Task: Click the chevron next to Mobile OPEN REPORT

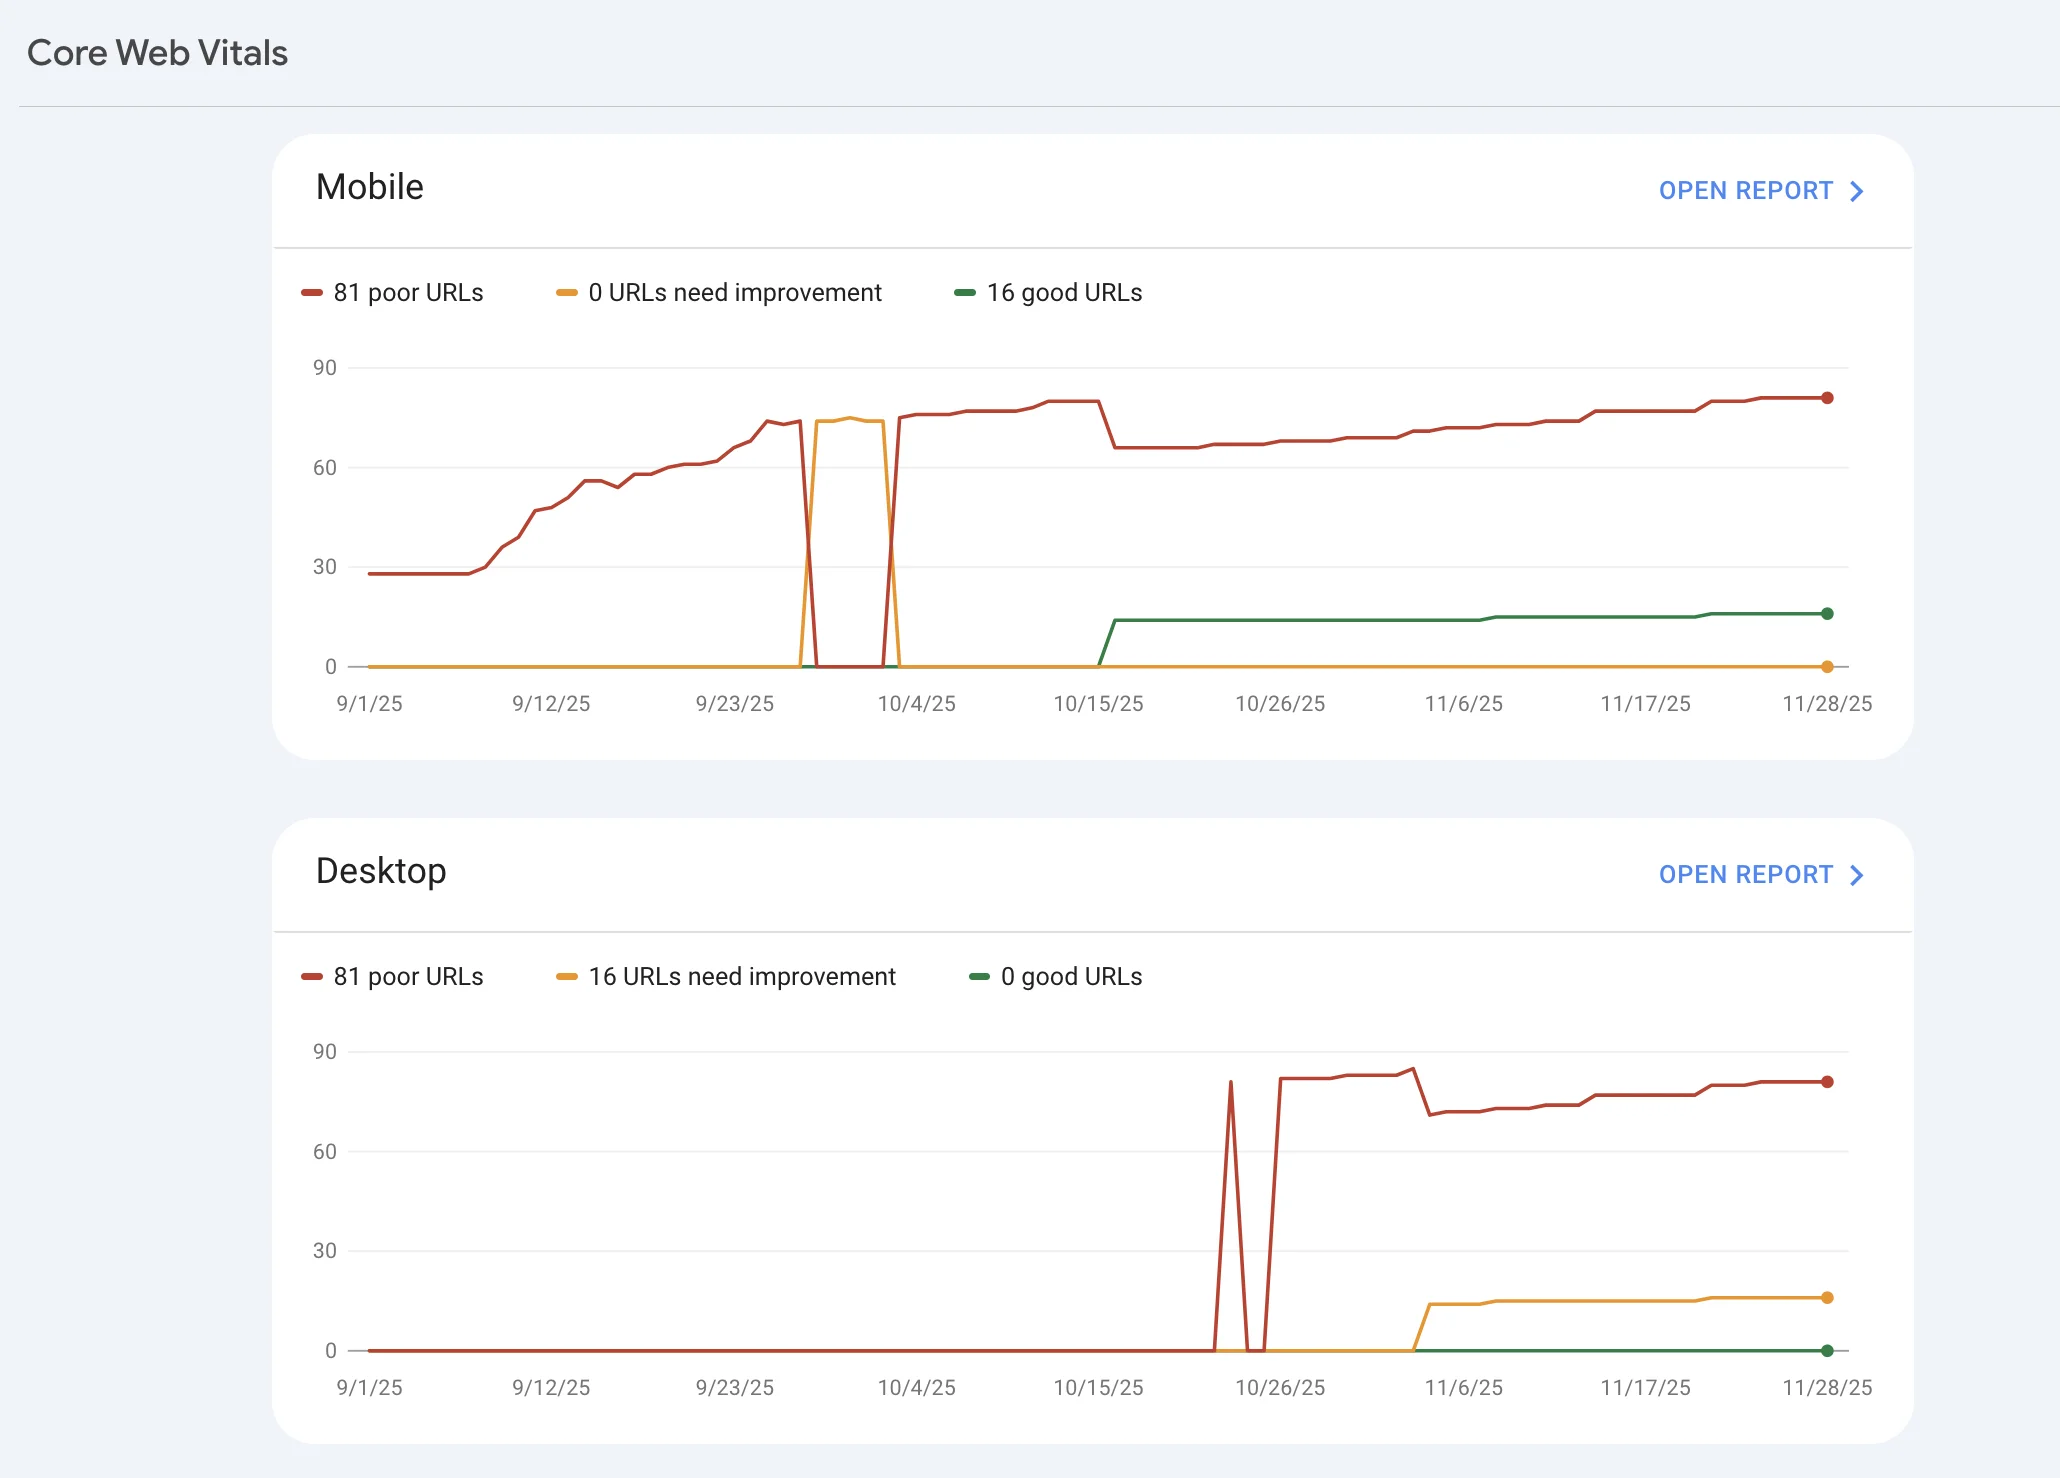Action: [x=1857, y=191]
